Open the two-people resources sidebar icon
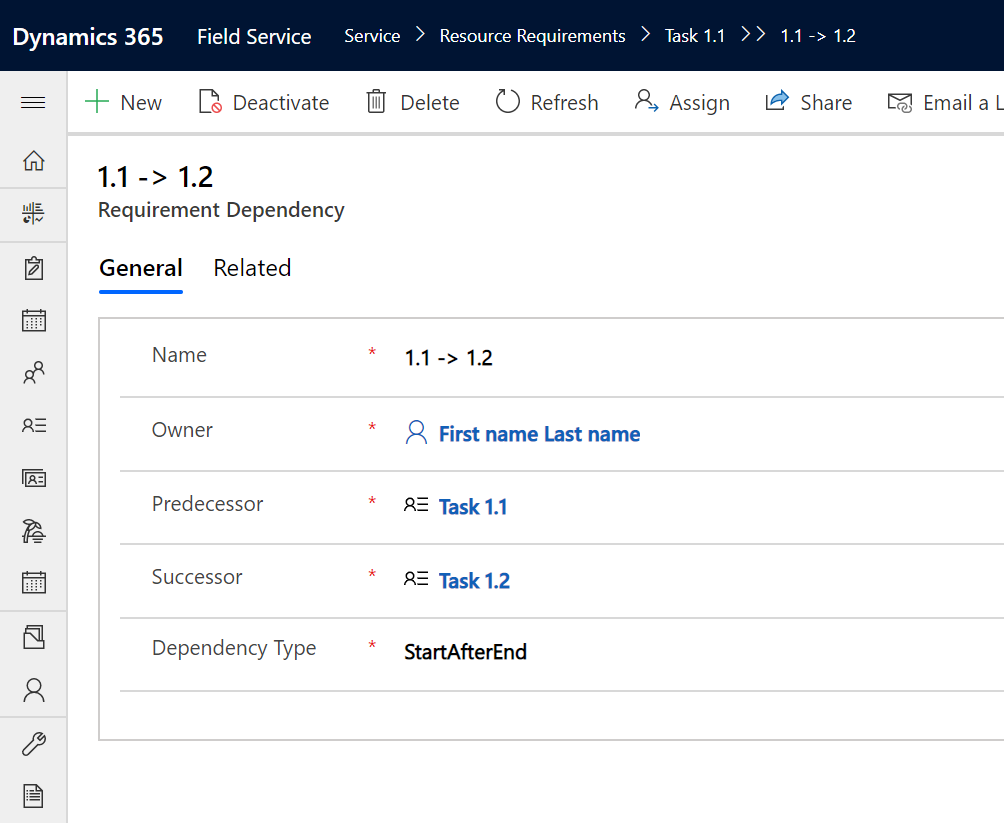Viewport: 1004px width, 823px height. point(33,373)
